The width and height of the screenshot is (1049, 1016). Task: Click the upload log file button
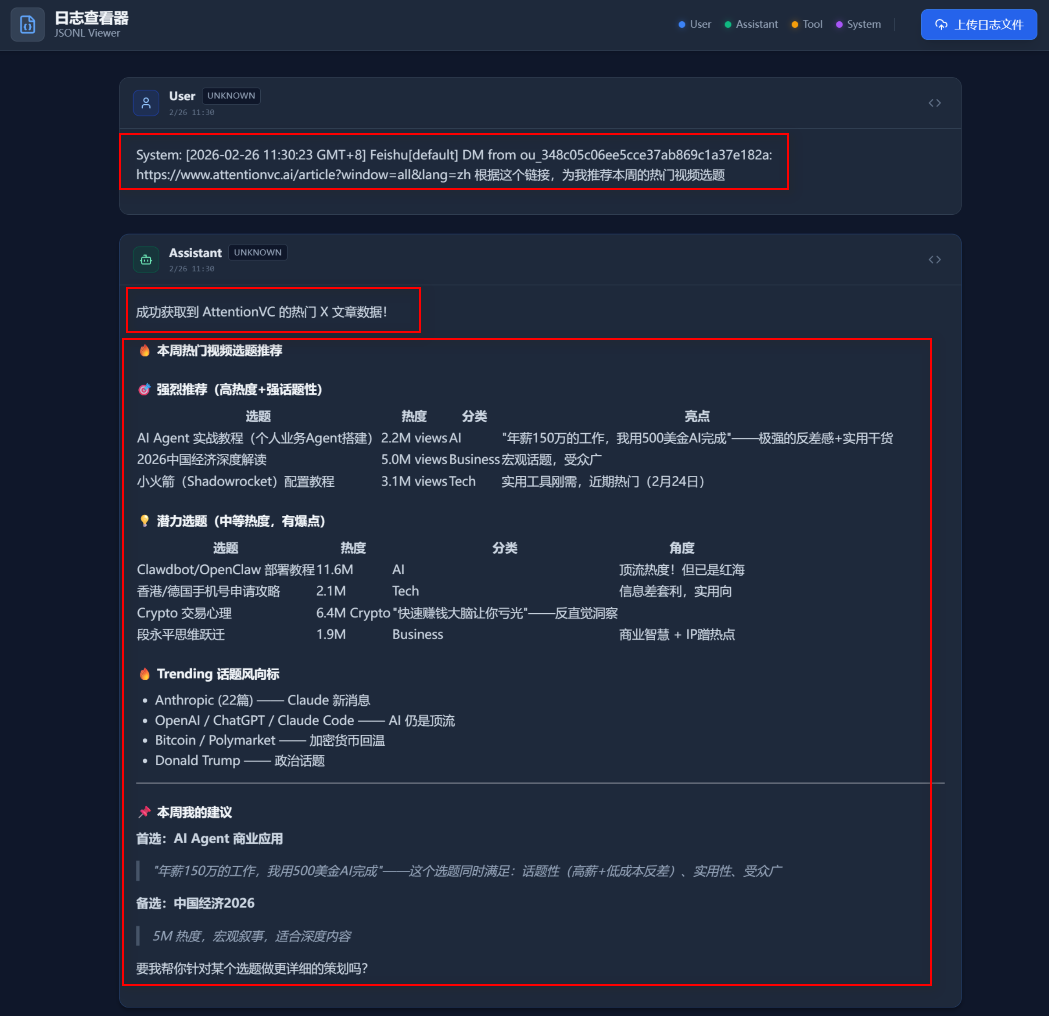click(x=978, y=25)
